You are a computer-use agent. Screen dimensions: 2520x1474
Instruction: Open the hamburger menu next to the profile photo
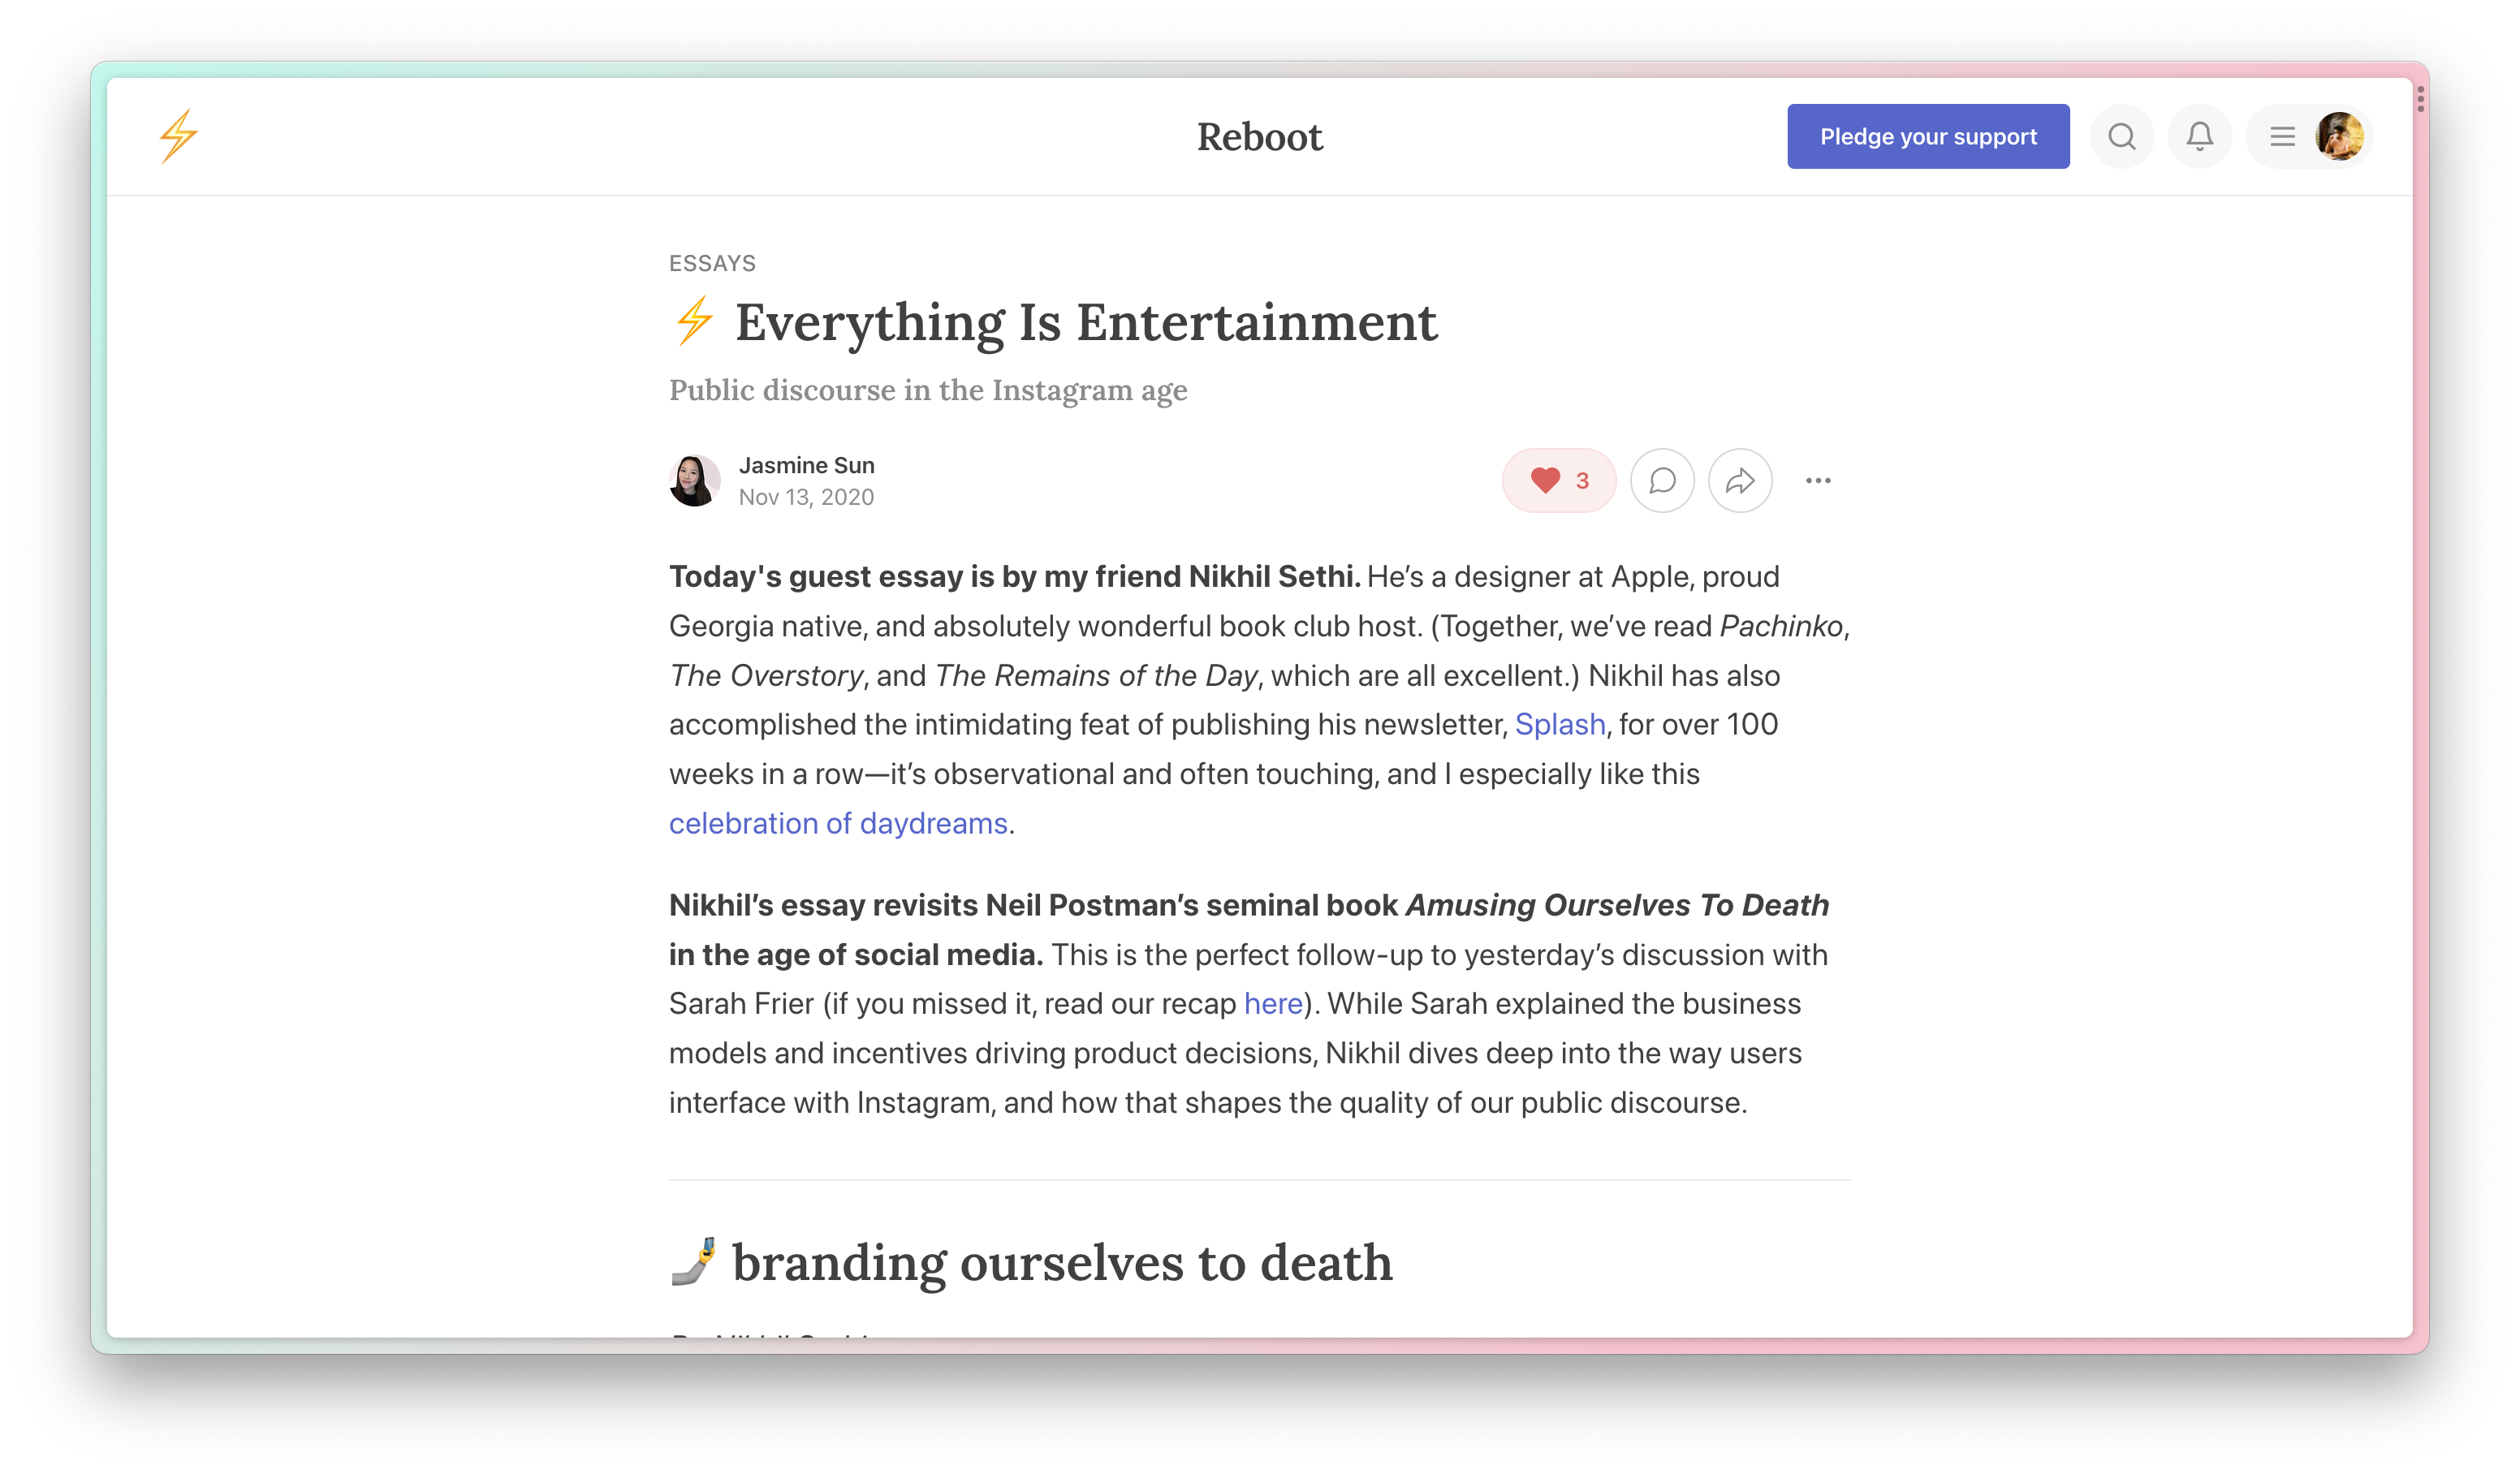[2282, 136]
